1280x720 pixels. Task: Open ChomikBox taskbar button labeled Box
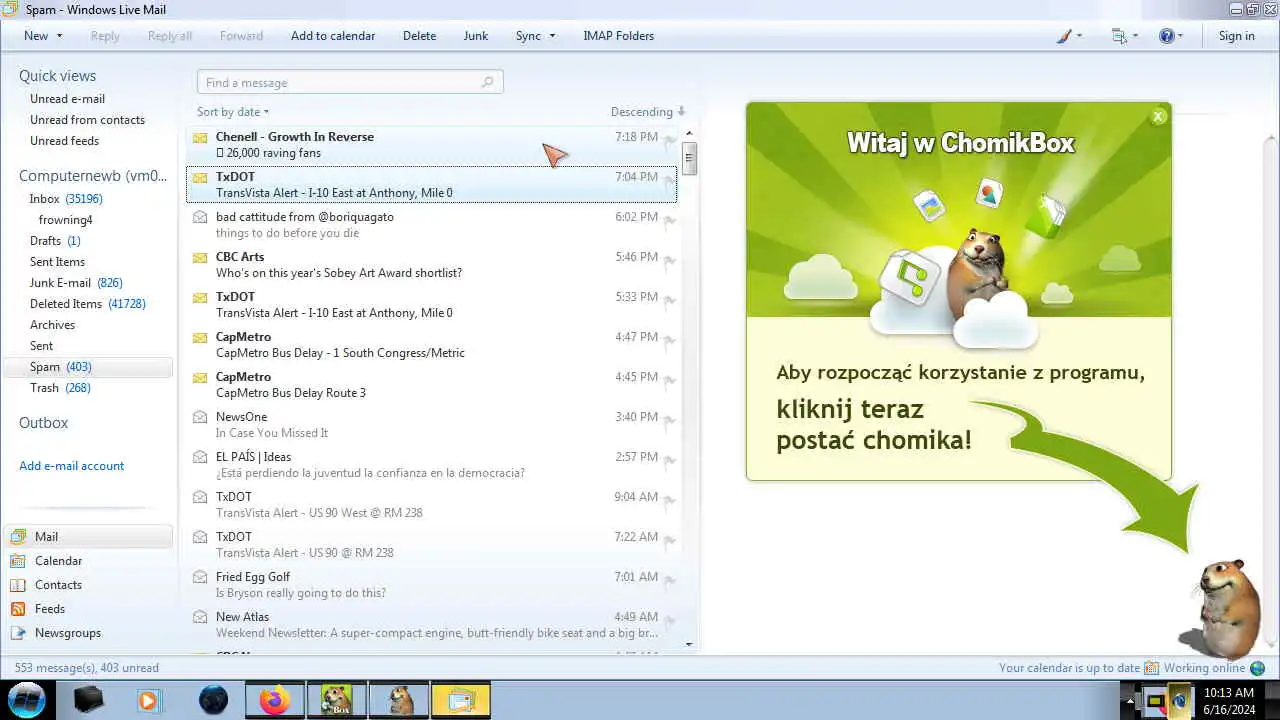coord(336,700)
